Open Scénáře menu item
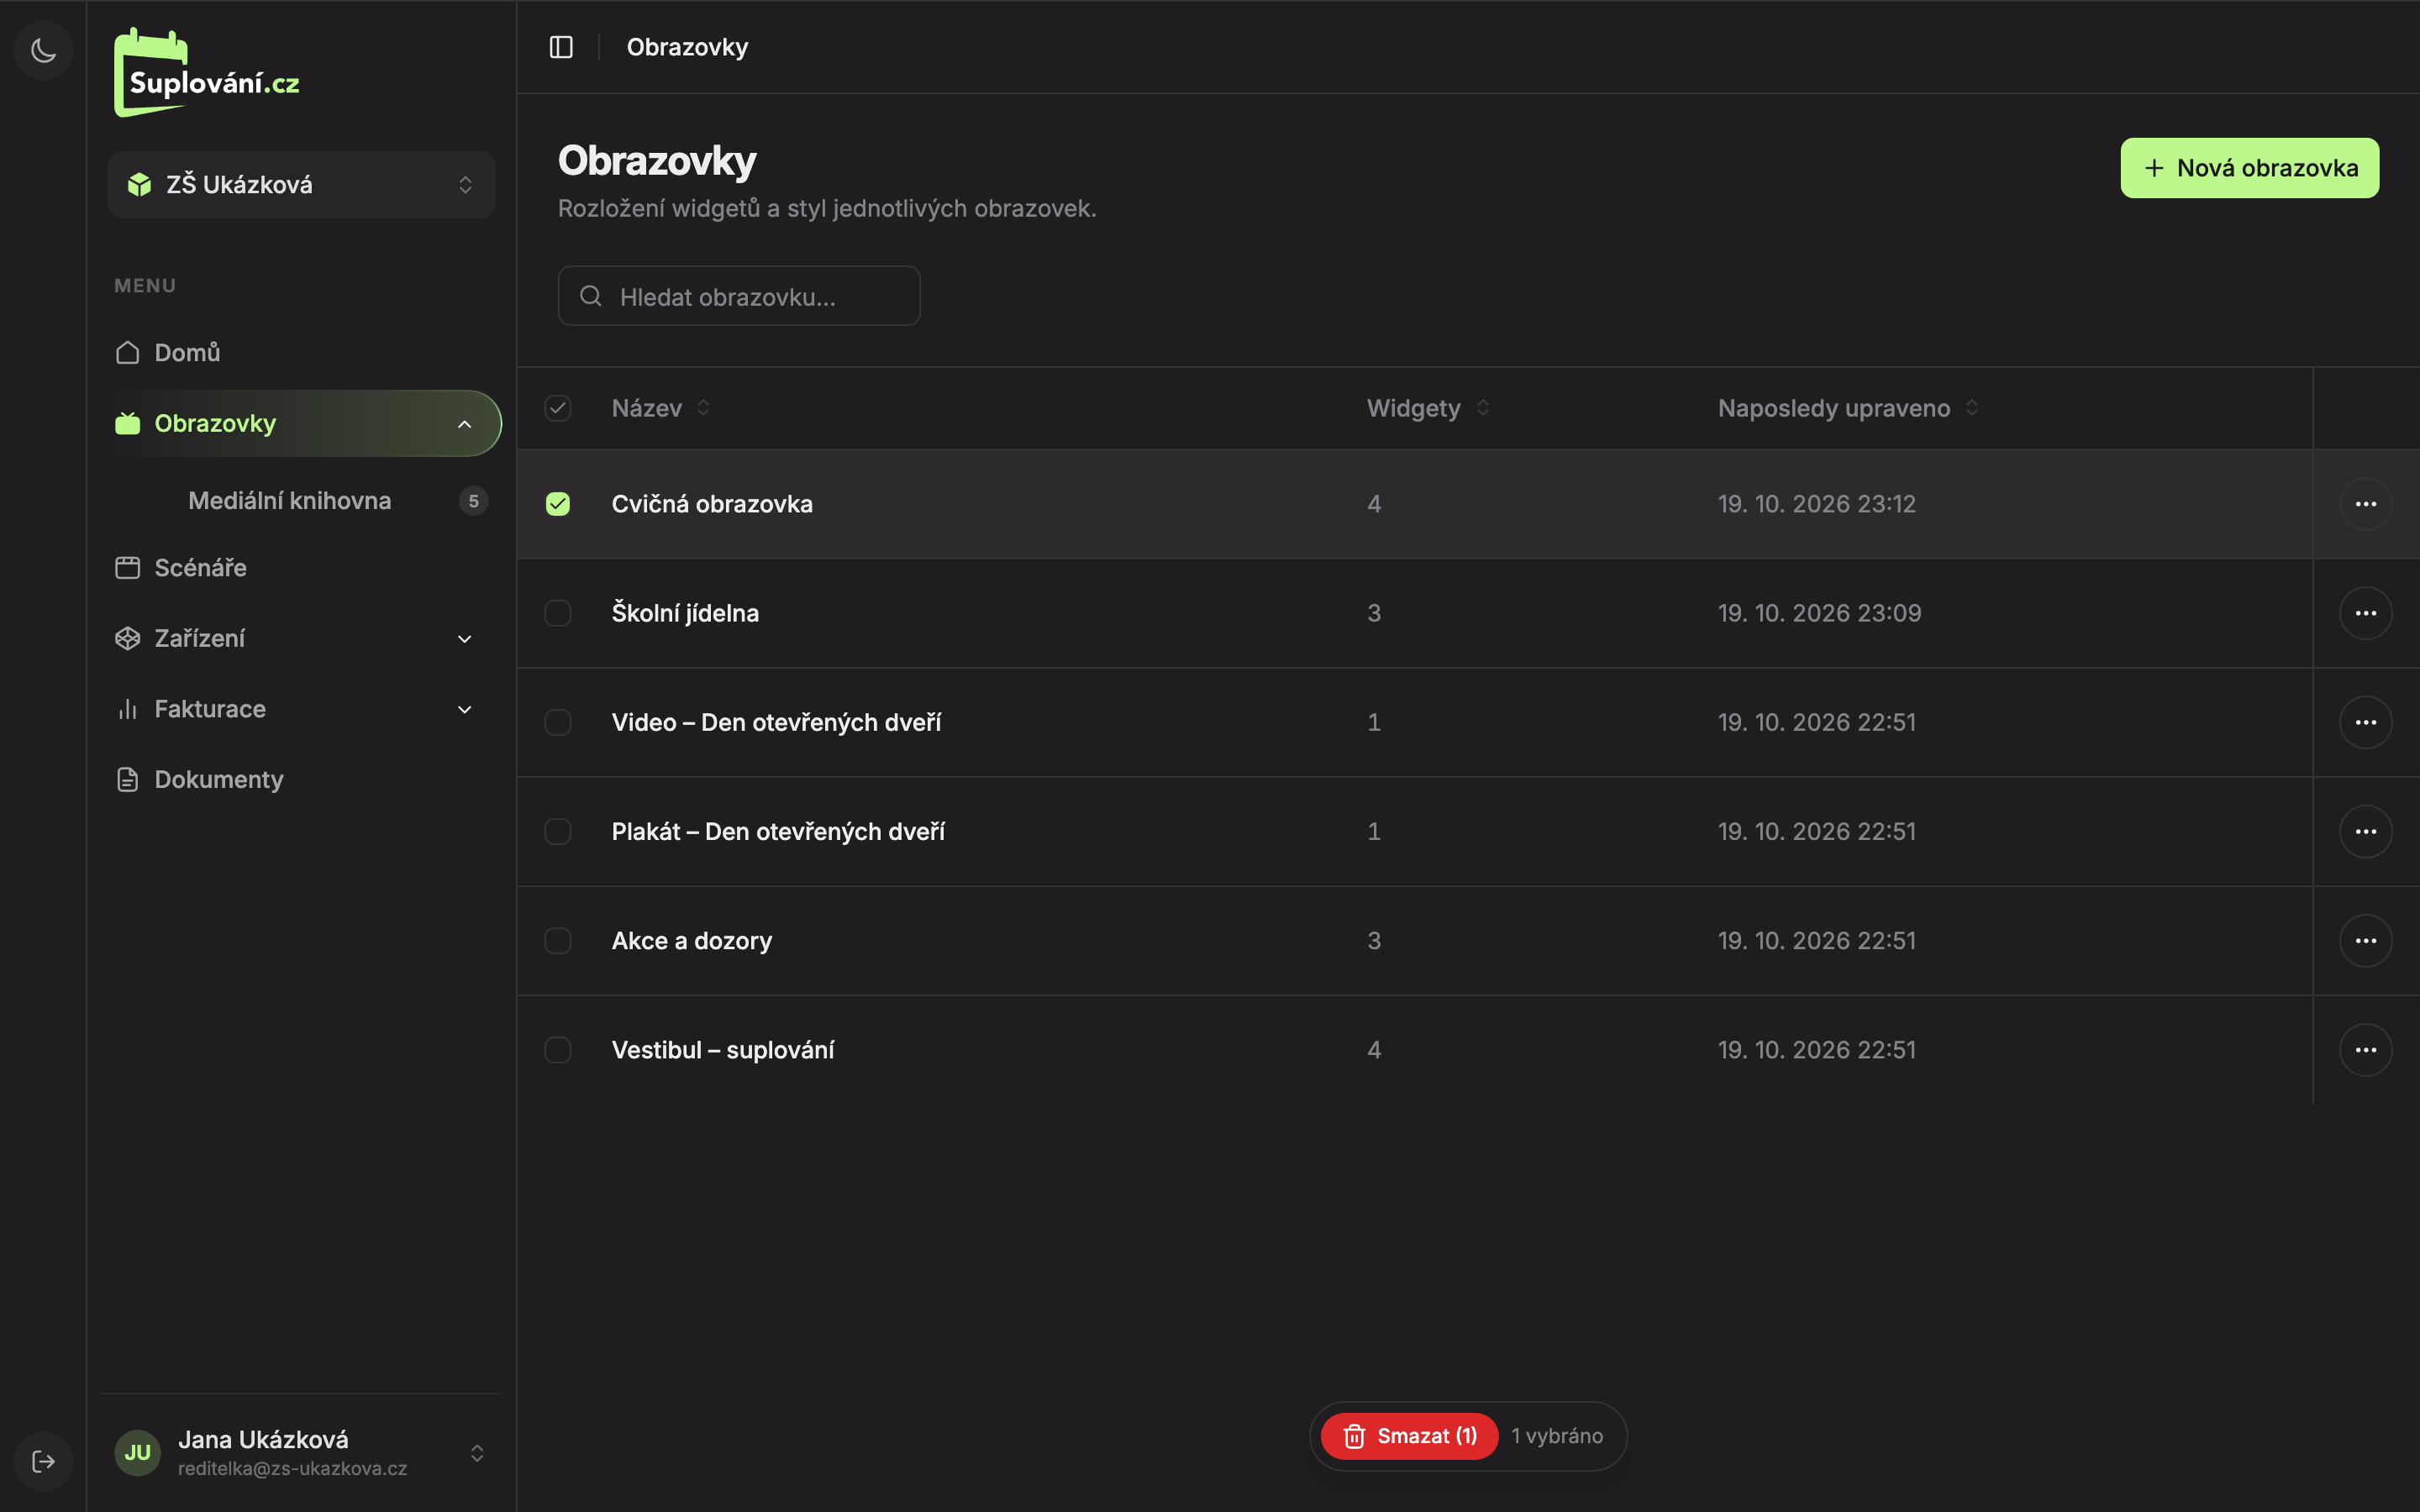This screenshot has width=2420, height=1512. click(x=301, y=568)
